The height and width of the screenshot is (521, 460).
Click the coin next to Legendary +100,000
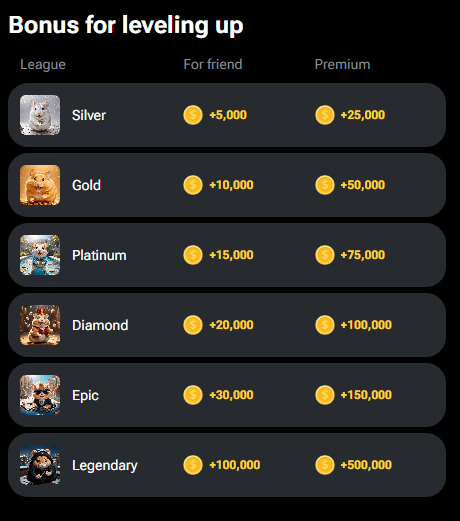193,465
